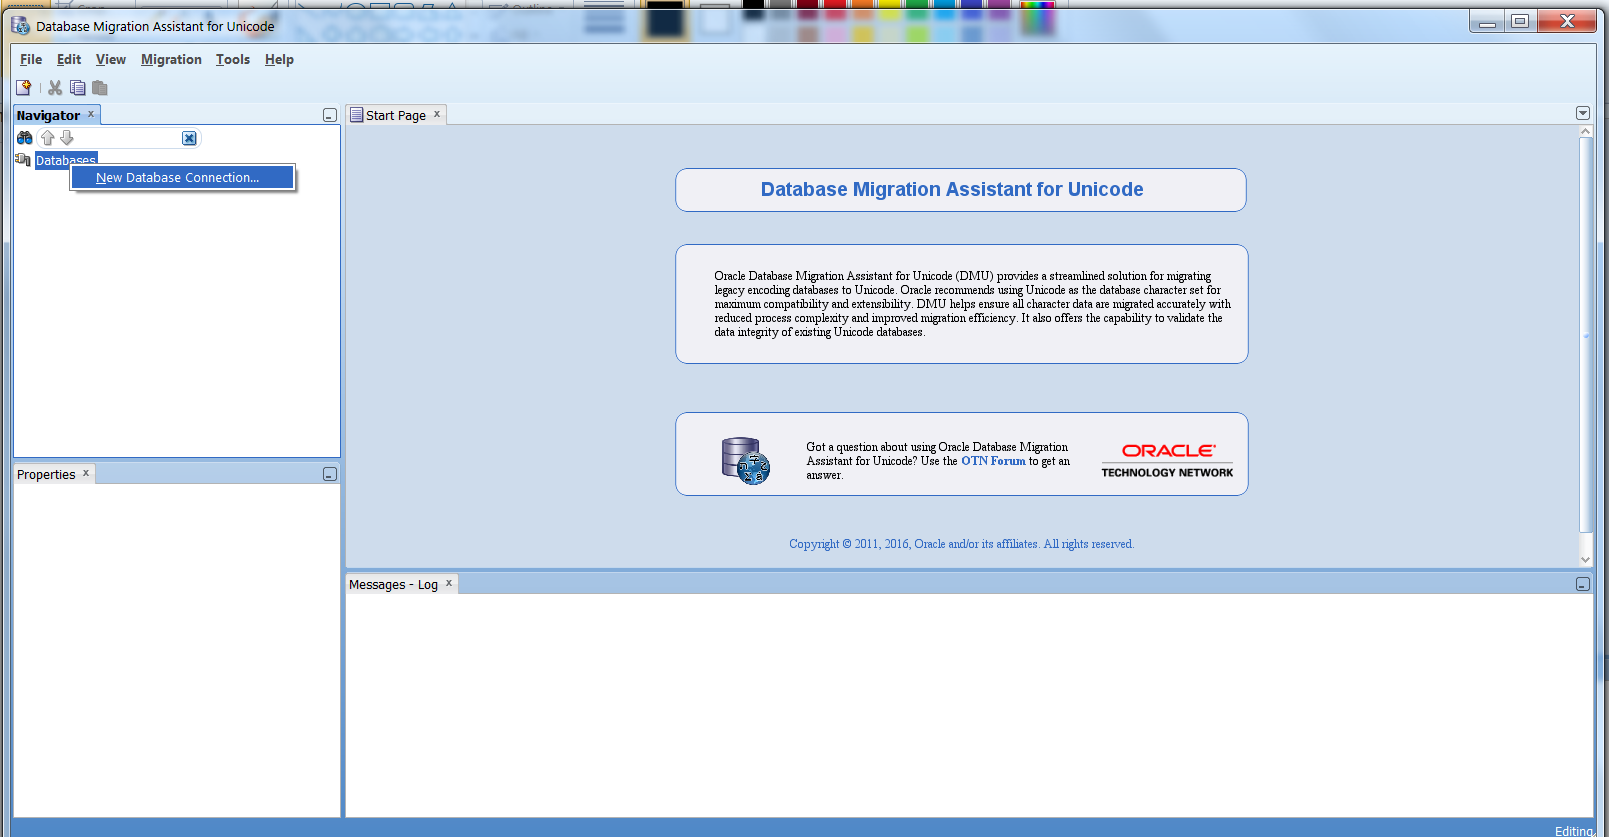Viewport: 1609px width, 837px height.
Task: Minimize the Messages - Log panel
Action: pyautogui.click(x=1582, y=584)
